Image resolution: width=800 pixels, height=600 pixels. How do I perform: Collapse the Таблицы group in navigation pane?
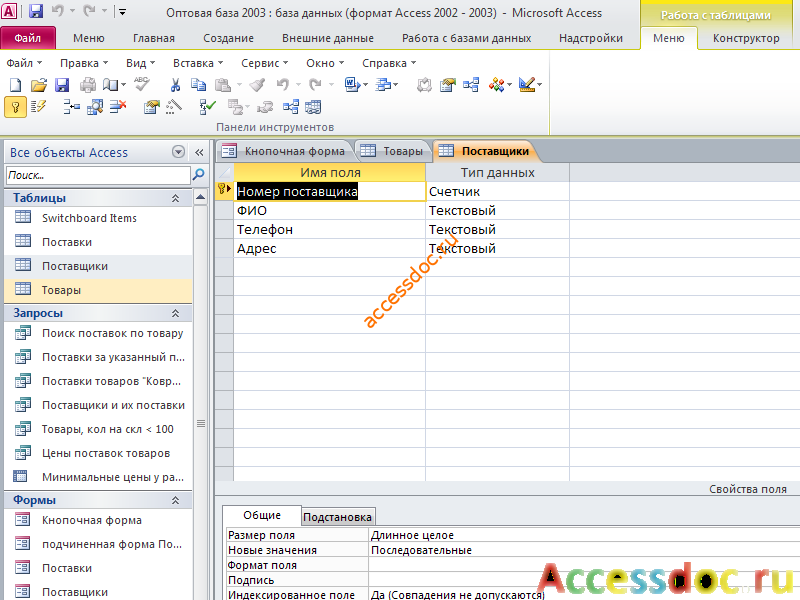(x=176, y=198)
